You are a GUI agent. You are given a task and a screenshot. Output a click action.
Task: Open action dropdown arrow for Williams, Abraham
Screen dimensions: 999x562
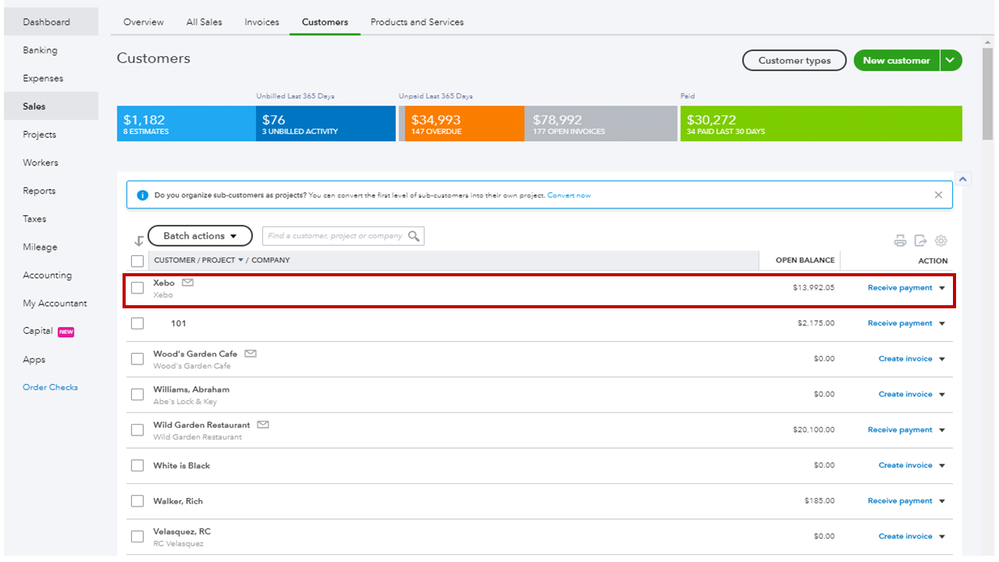click(x=942, y=394)
